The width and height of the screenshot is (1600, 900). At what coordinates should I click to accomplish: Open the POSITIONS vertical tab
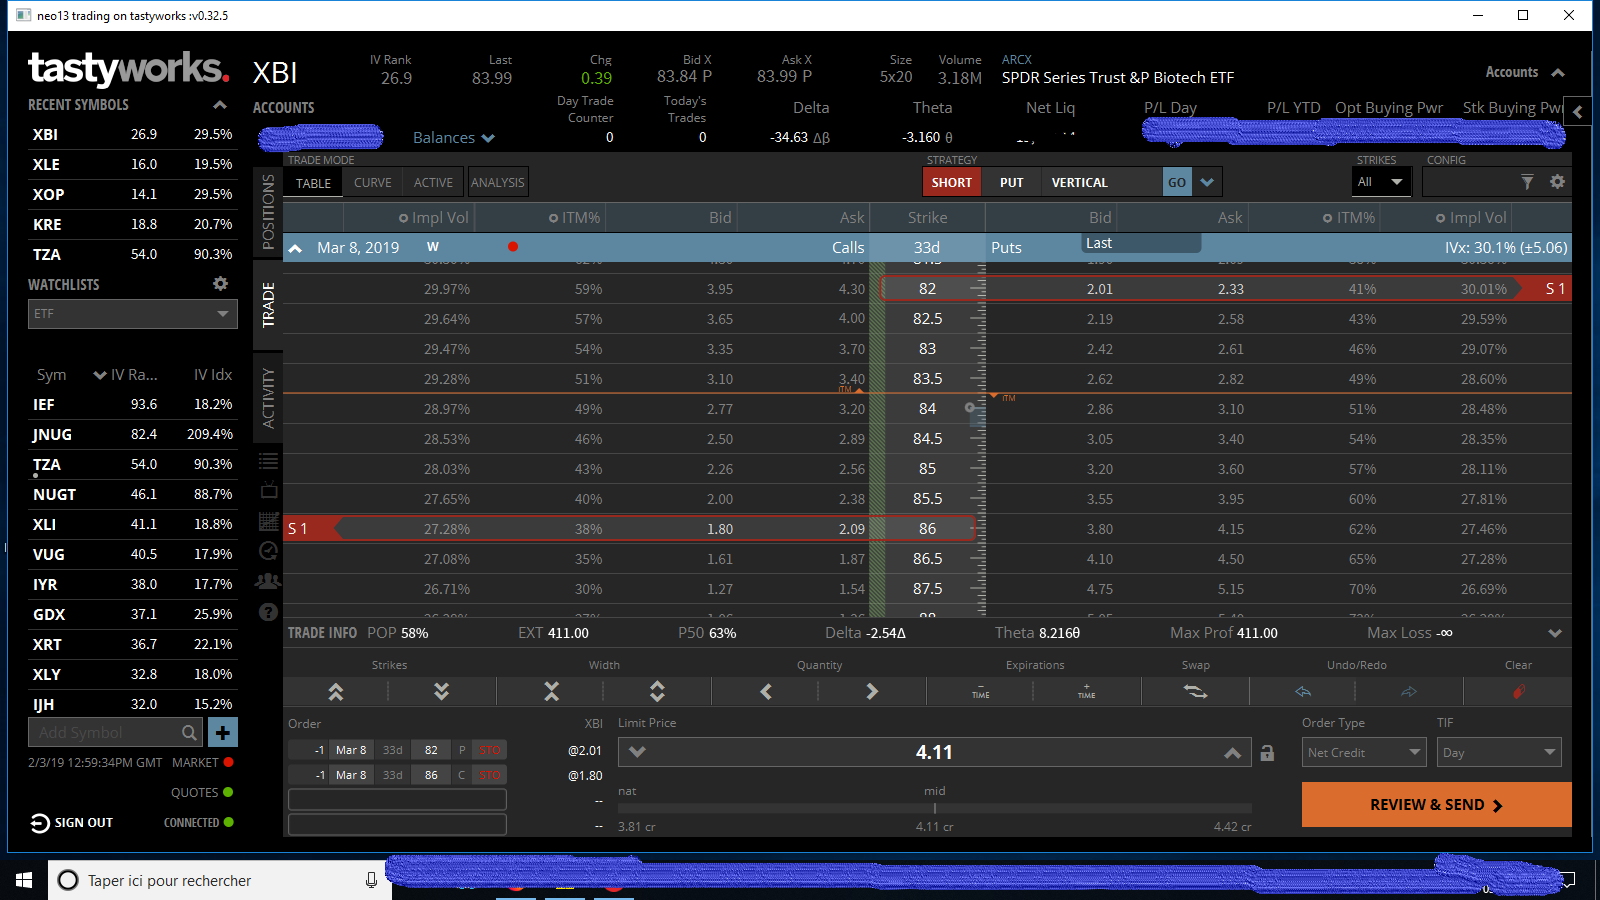(268, 211)
